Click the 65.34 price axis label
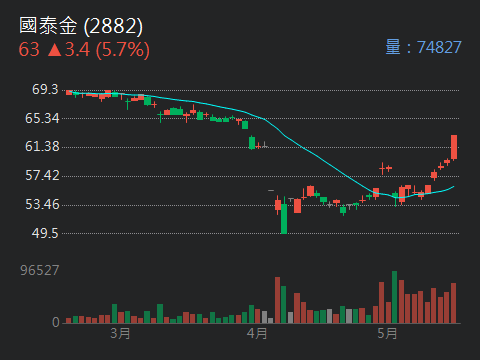The image size is (480, 360). 42,118
